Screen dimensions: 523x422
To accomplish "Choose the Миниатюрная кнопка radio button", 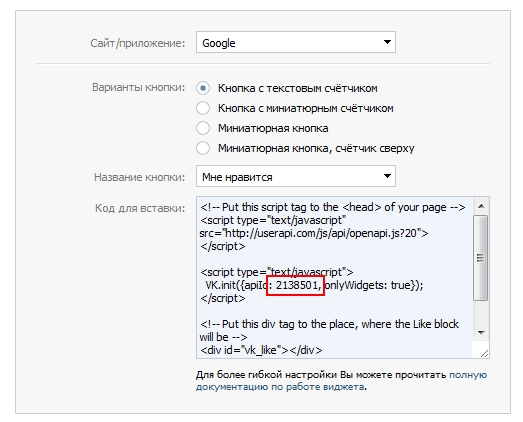I will tap(203, 128).
